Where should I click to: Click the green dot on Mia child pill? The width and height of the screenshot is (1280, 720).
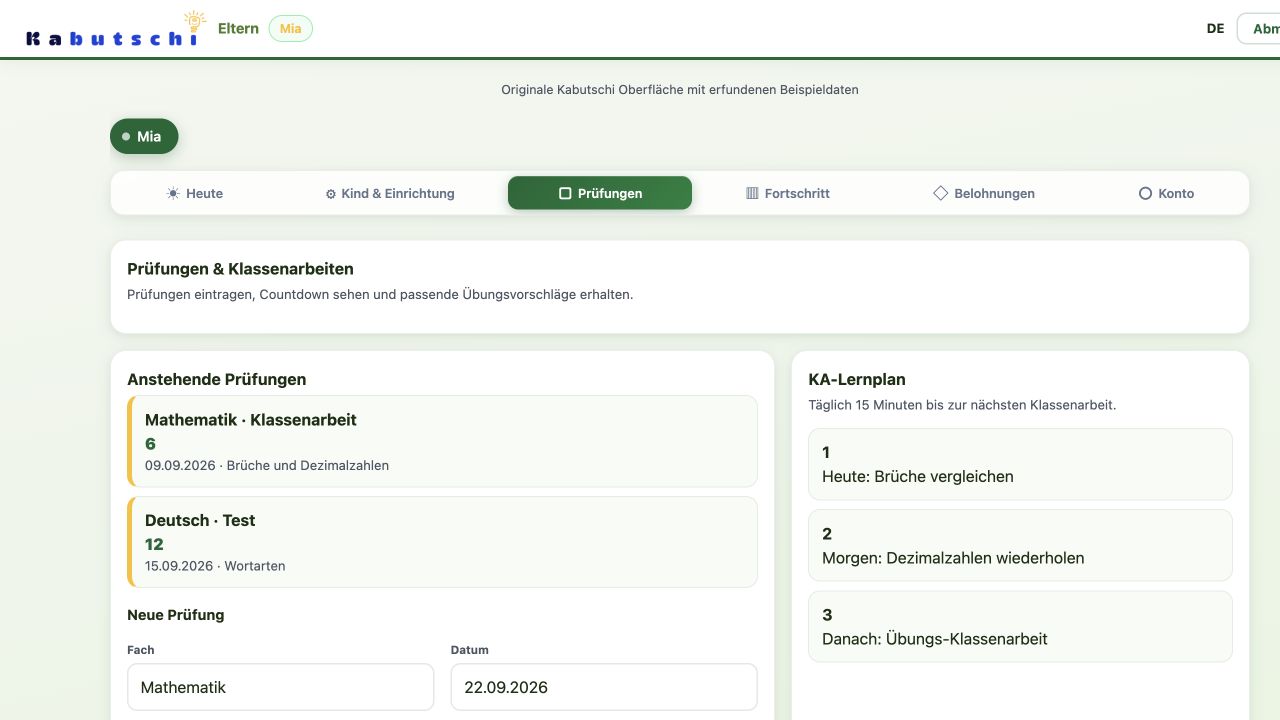[126, 137]
